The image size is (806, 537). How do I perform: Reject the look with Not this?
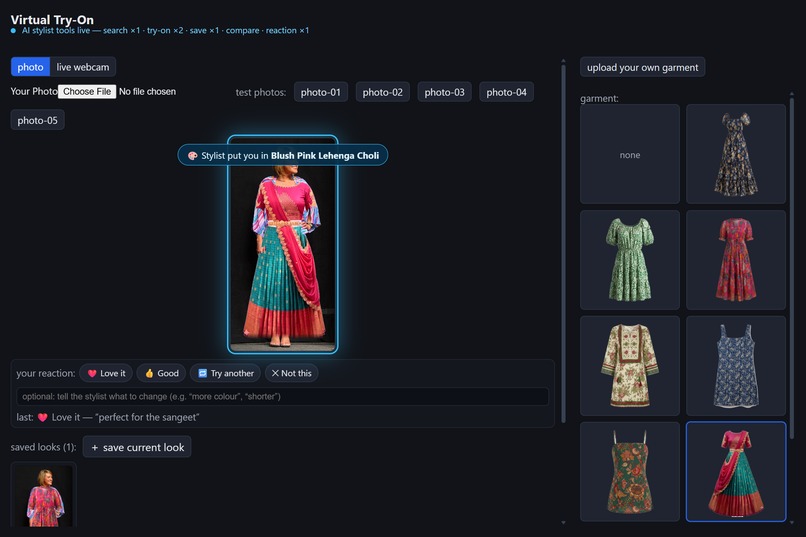click(291, 373)
